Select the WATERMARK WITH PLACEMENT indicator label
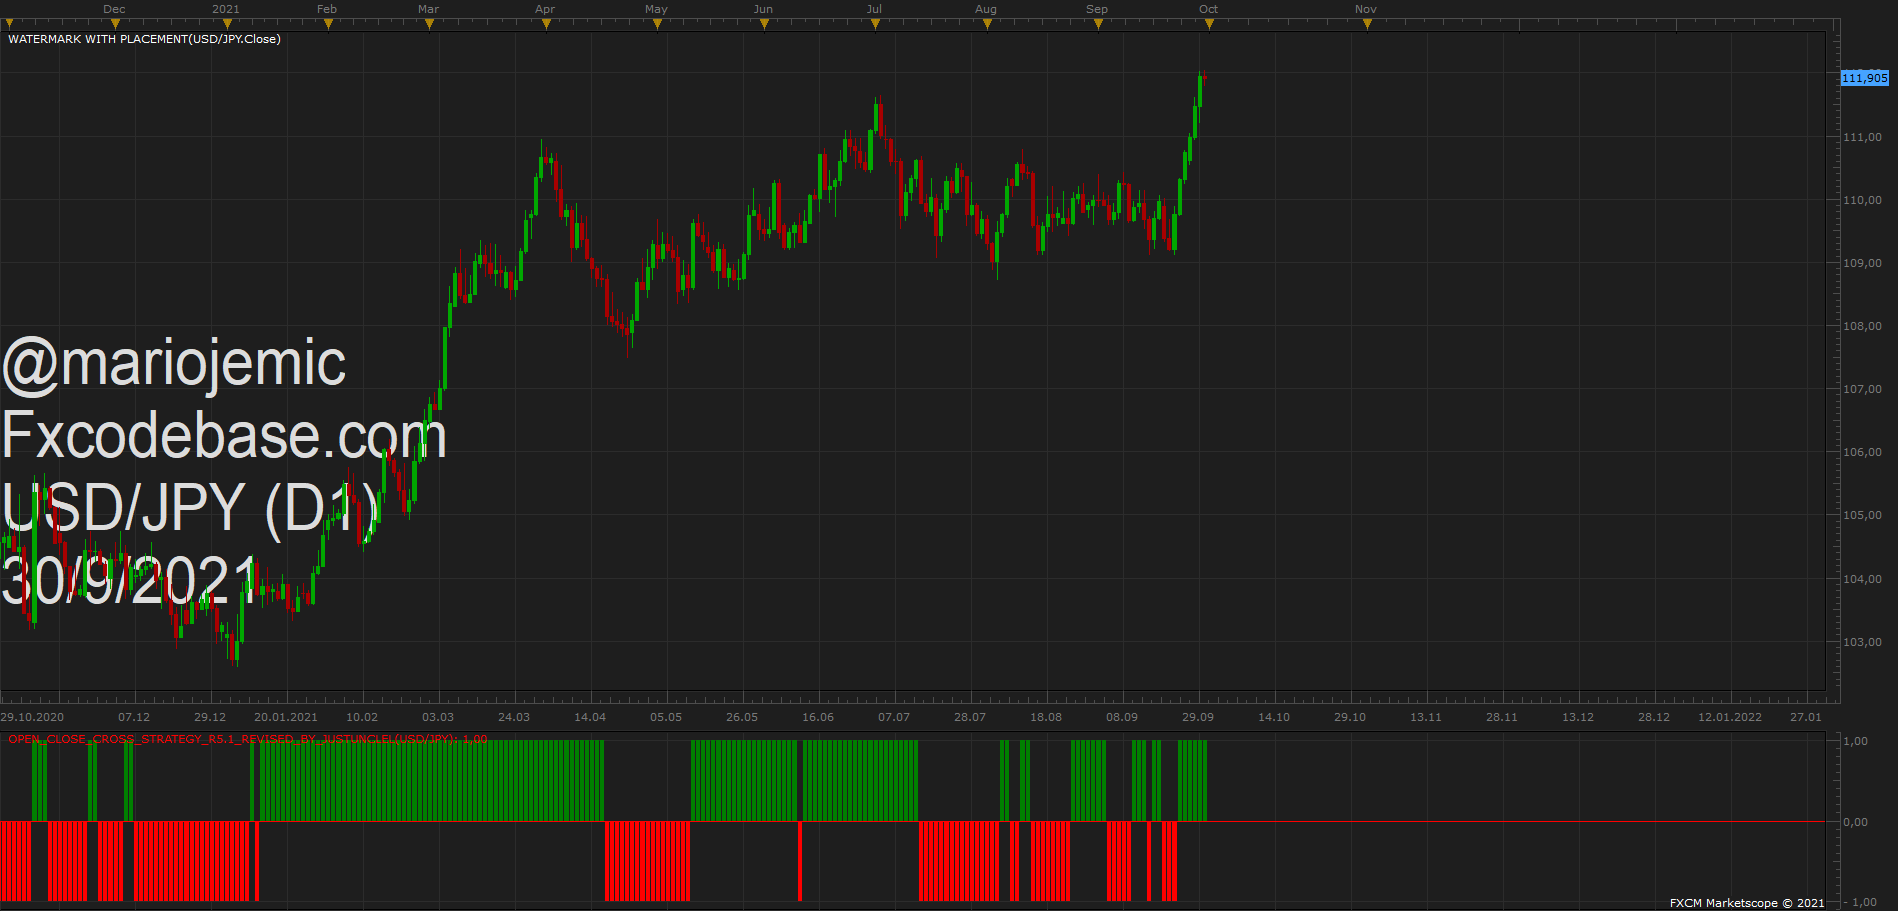 tap(144, 39)
